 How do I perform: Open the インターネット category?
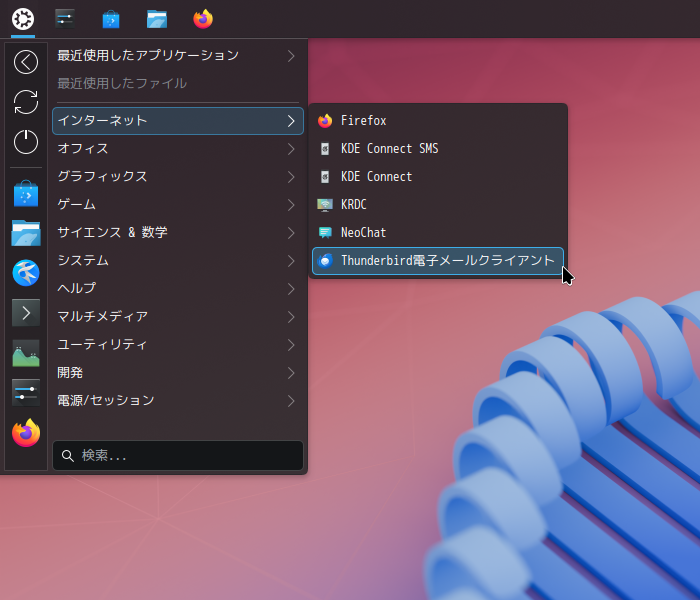[x=178, y=121]
